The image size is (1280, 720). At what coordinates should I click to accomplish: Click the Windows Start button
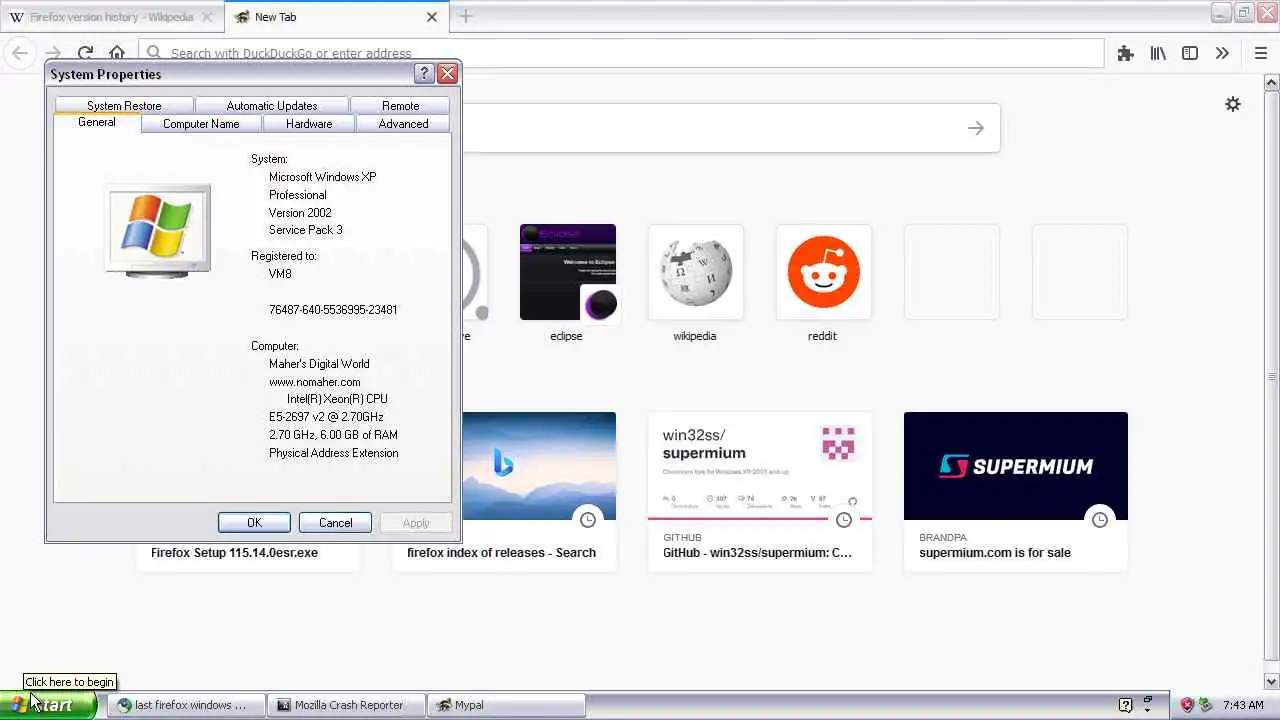click(x=48, y=705)
